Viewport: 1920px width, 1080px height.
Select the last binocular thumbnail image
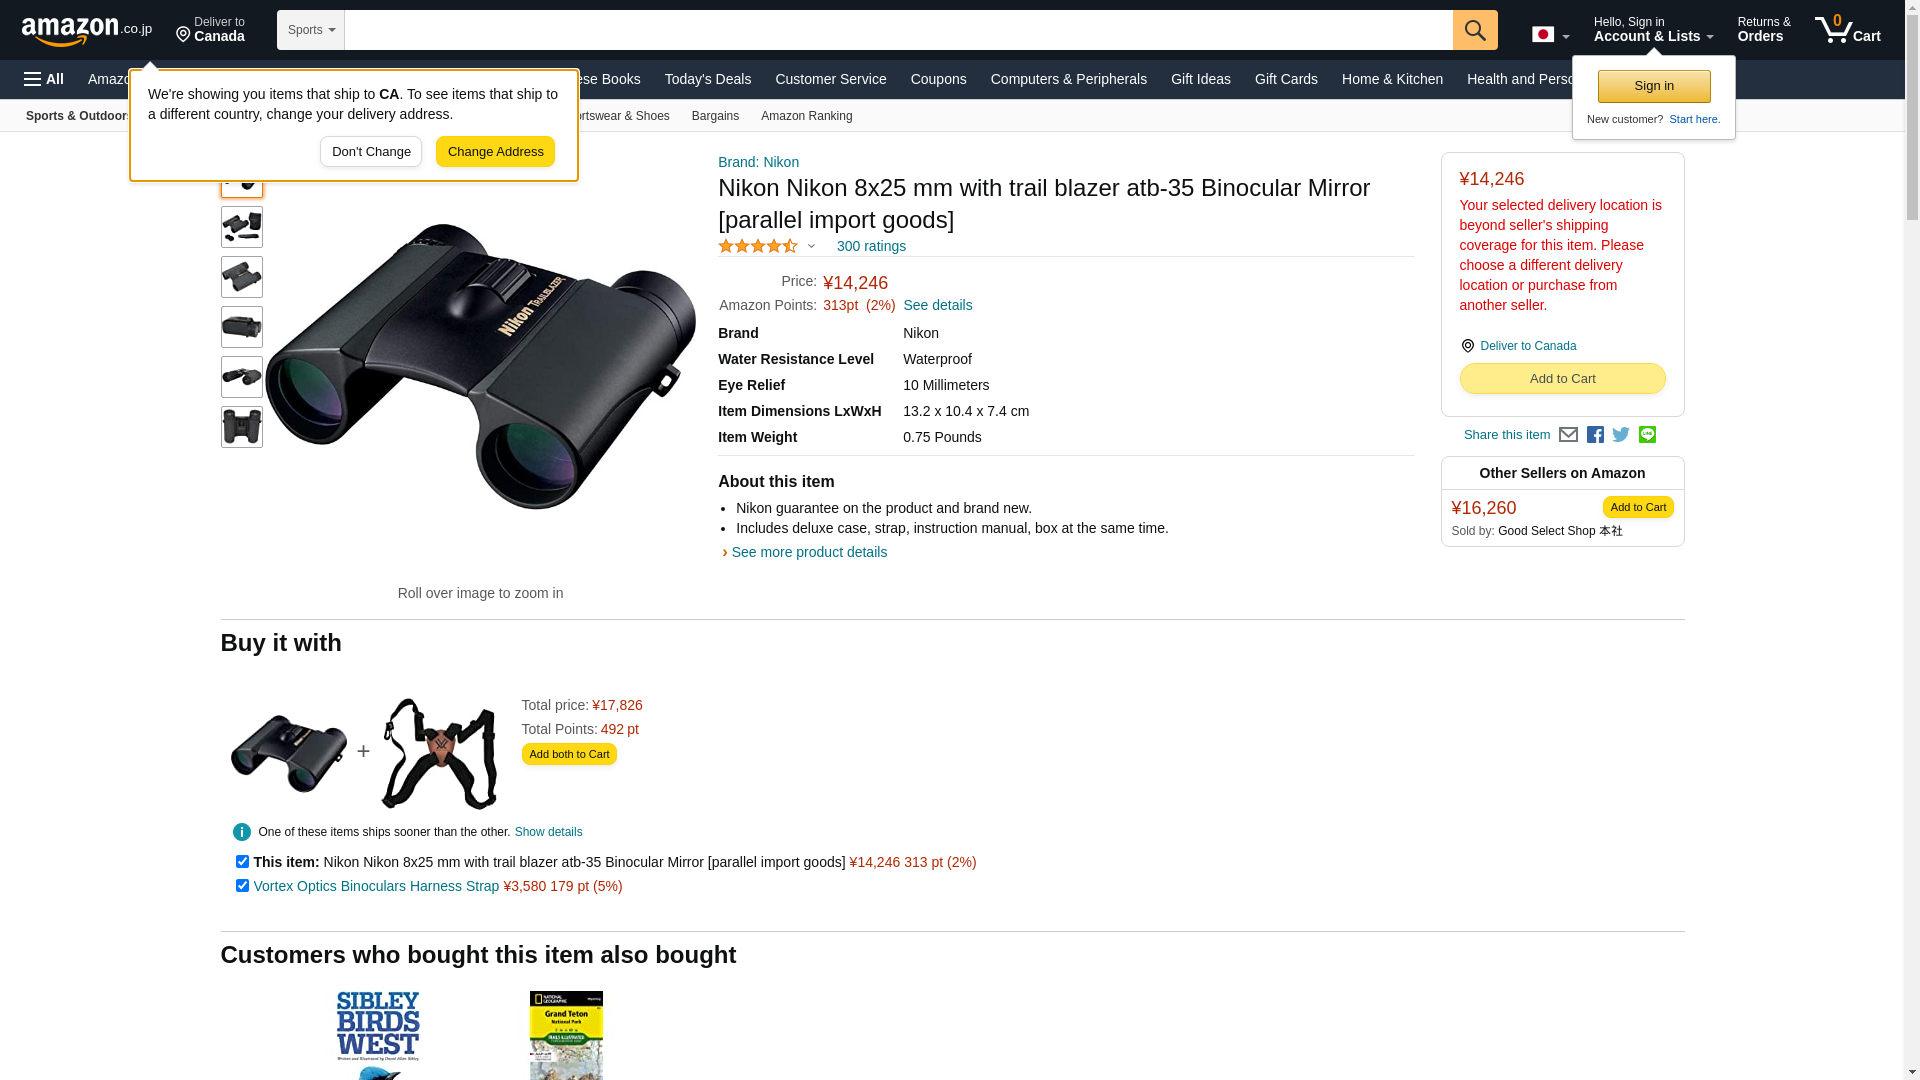[x=242, y=427]
